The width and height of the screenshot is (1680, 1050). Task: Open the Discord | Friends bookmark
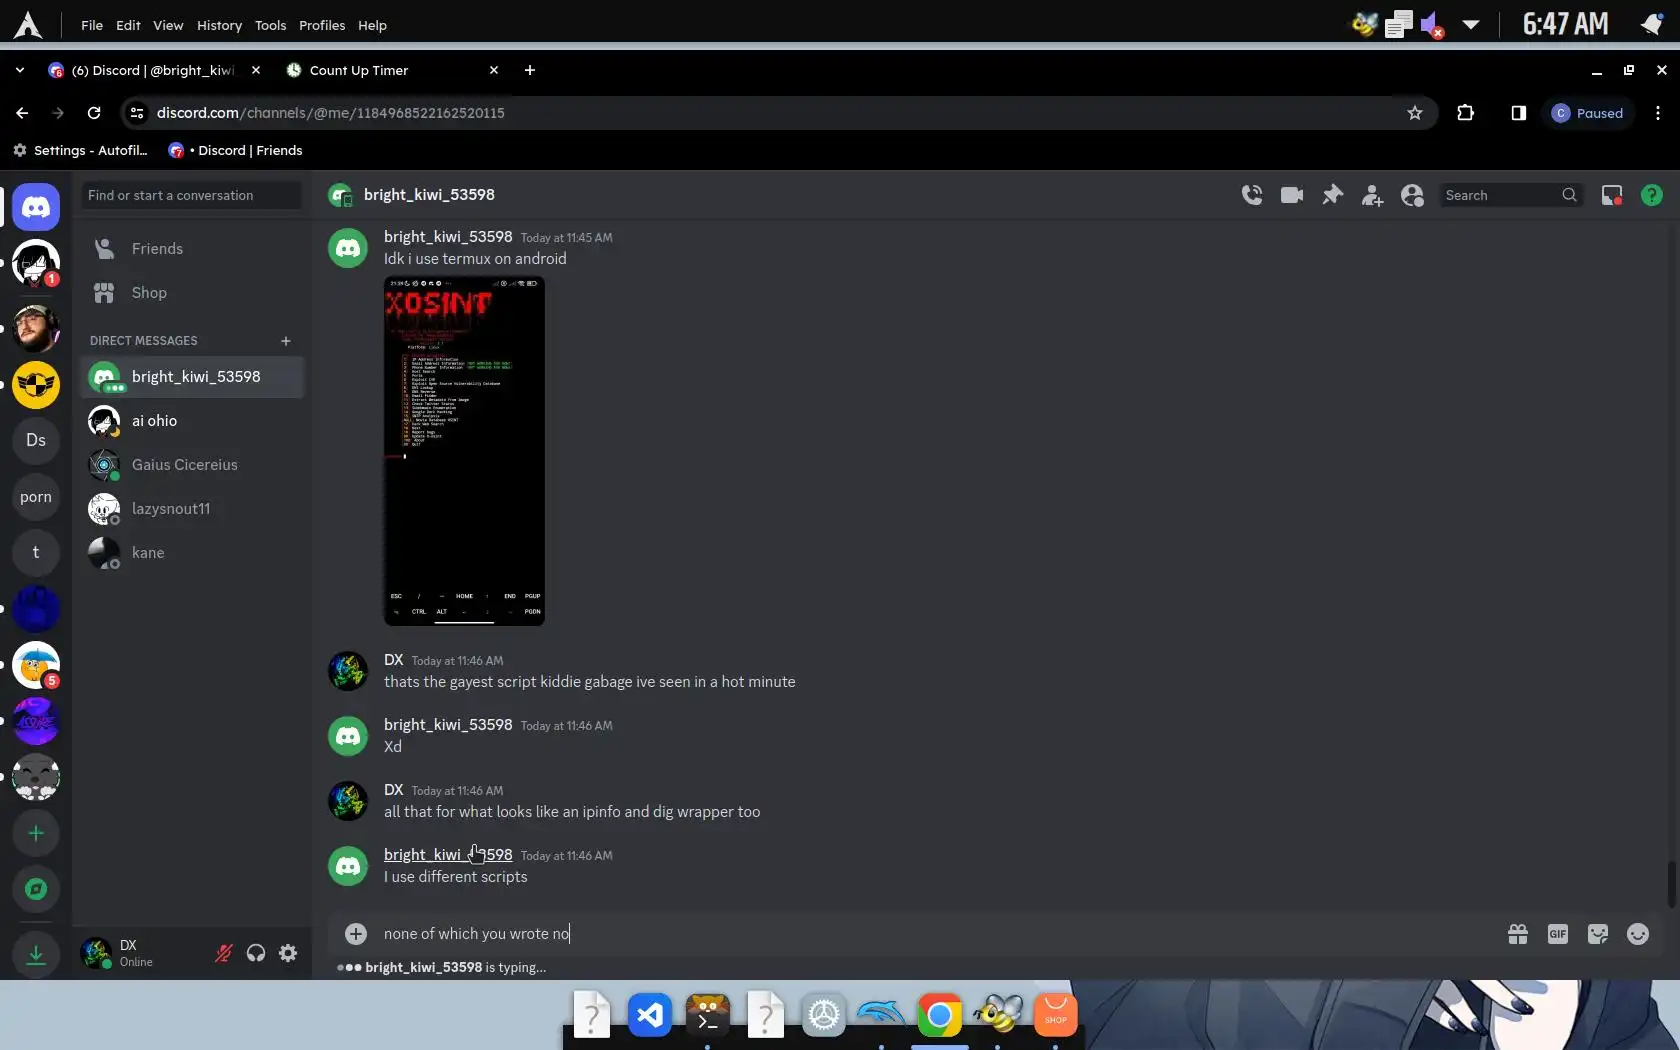click(x=236, y=150)
